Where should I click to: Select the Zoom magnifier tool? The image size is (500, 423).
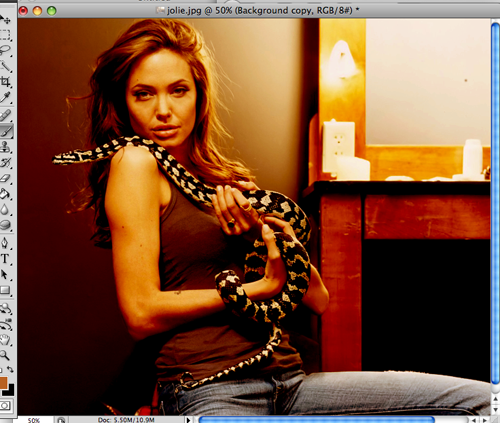5,355
